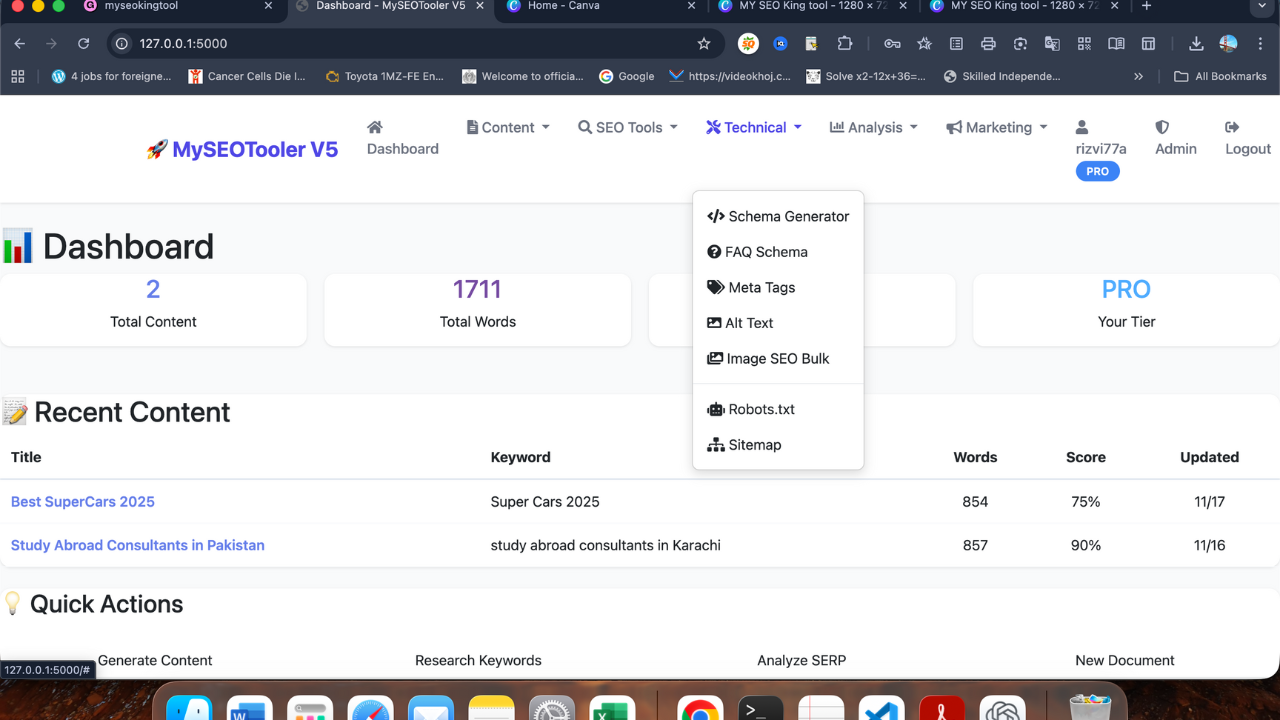
Task: Open Study Abroad Consultants in Pakistan content
Action: [x=137, y=545]
